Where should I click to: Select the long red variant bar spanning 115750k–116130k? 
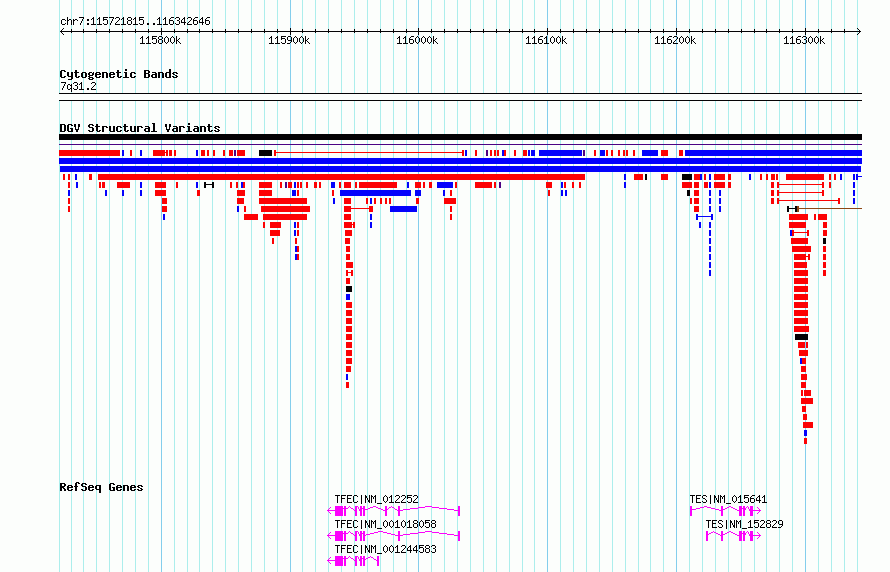point(341,177)
